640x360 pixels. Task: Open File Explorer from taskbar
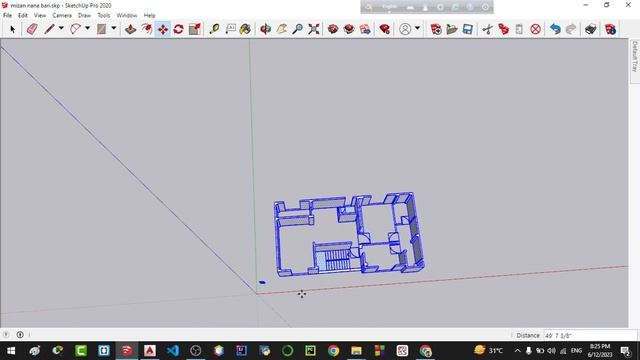(356, 351)
